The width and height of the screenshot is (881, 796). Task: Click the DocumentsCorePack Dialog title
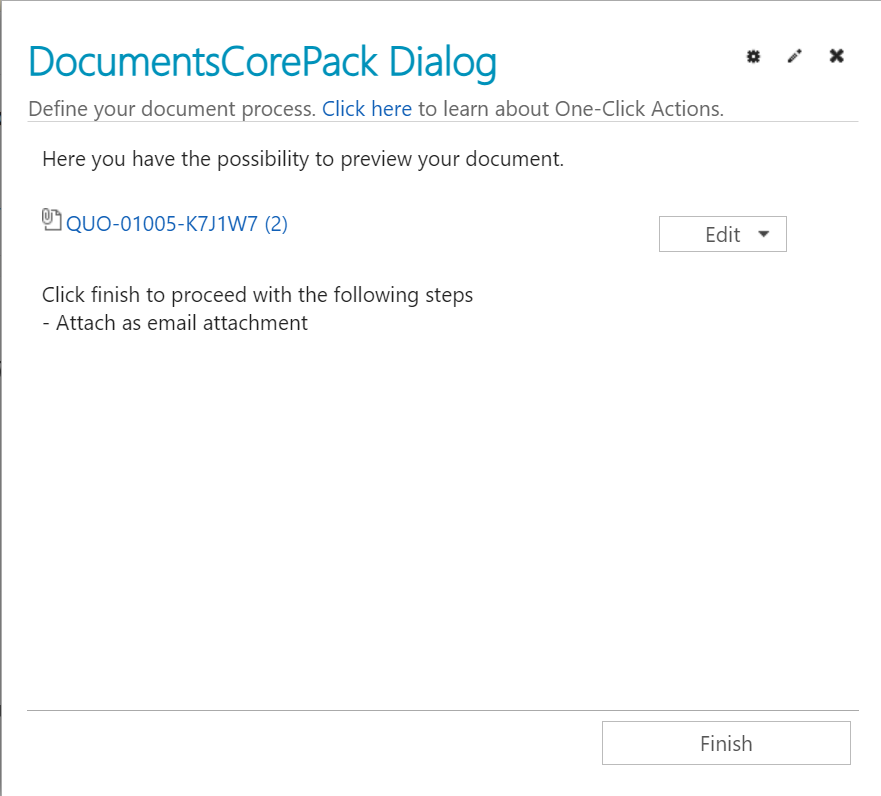click(x=262, y=63)
